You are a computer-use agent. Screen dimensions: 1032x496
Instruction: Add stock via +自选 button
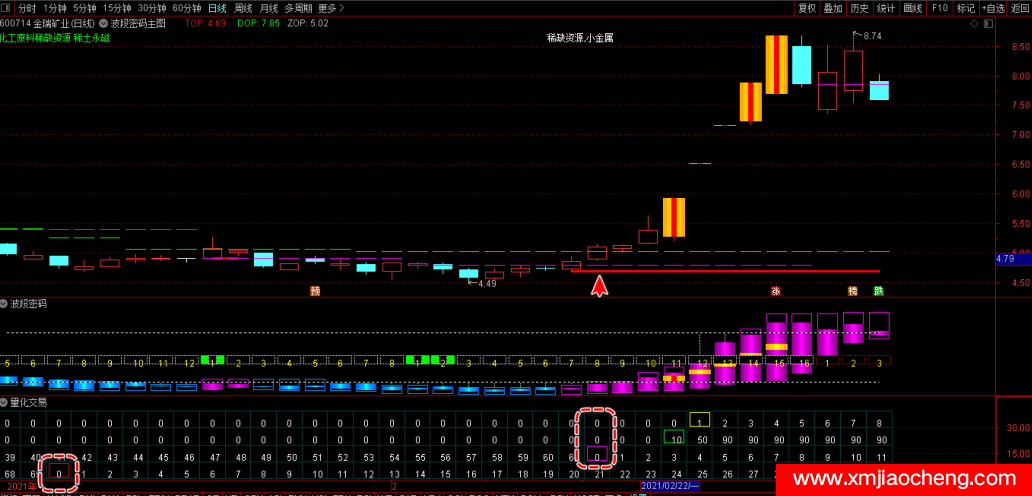point(993,8)
